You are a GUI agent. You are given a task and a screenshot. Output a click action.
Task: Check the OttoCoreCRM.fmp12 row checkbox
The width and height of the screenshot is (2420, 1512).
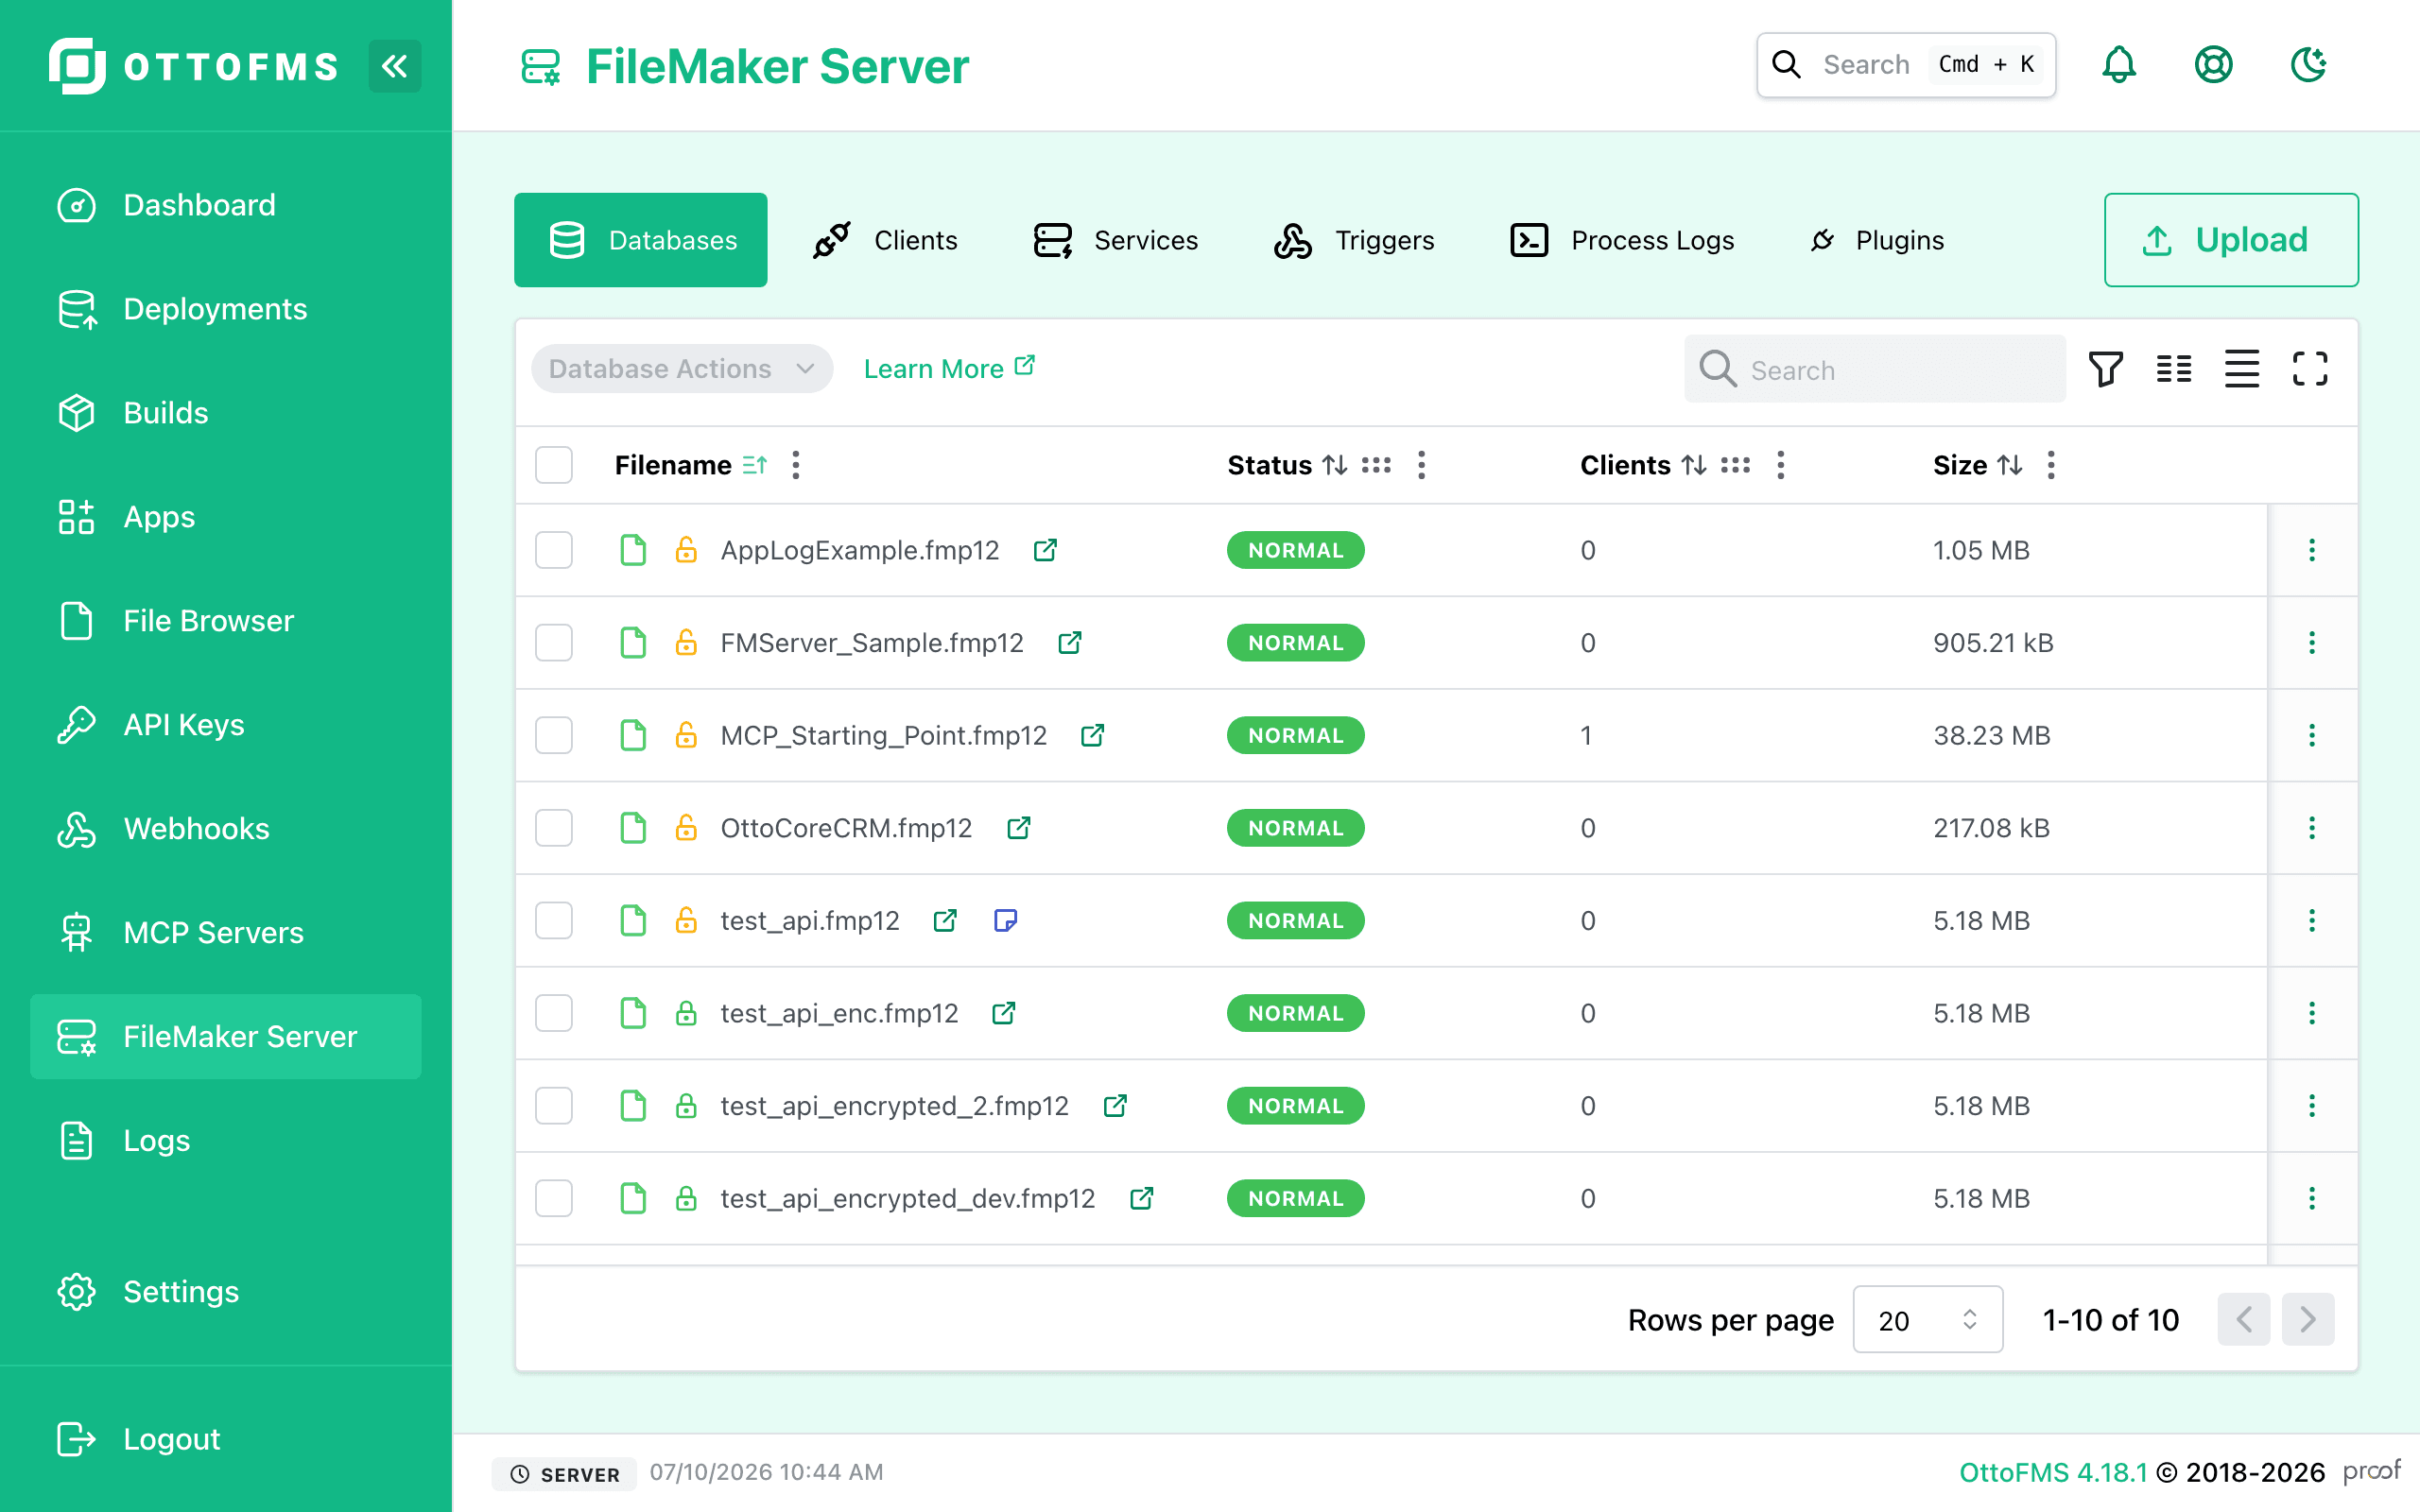554,828
